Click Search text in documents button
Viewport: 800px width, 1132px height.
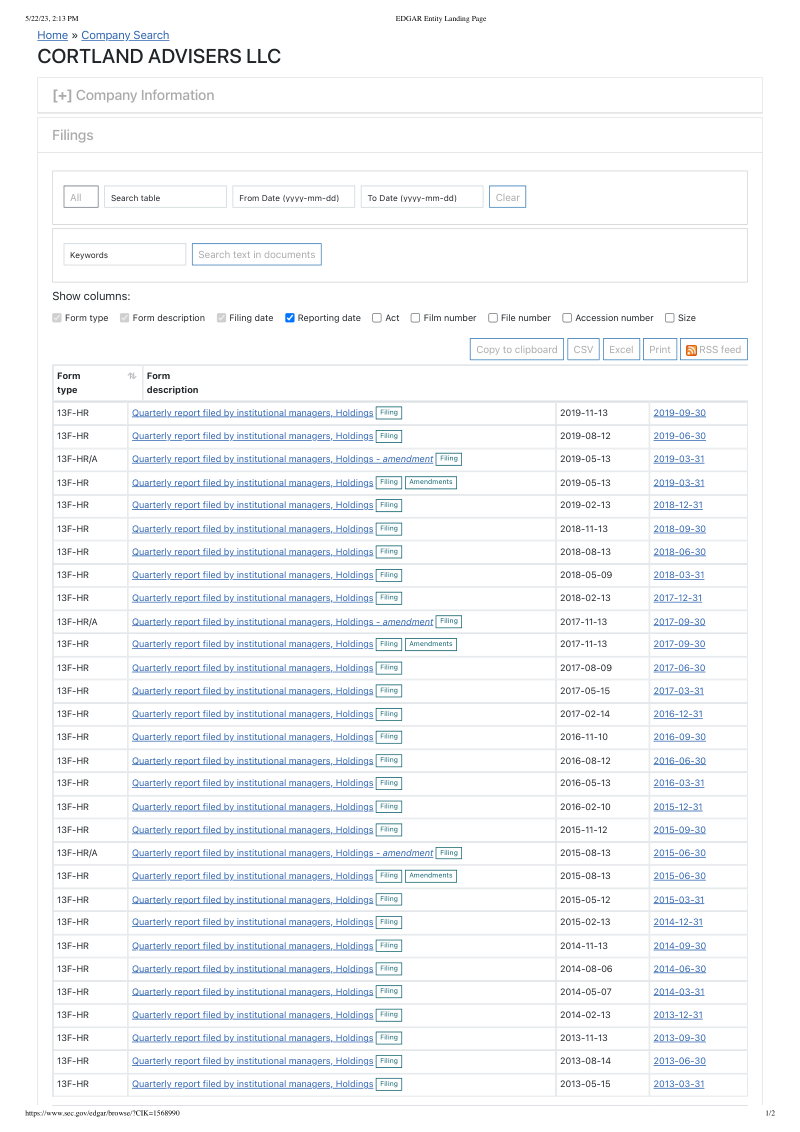256,254
